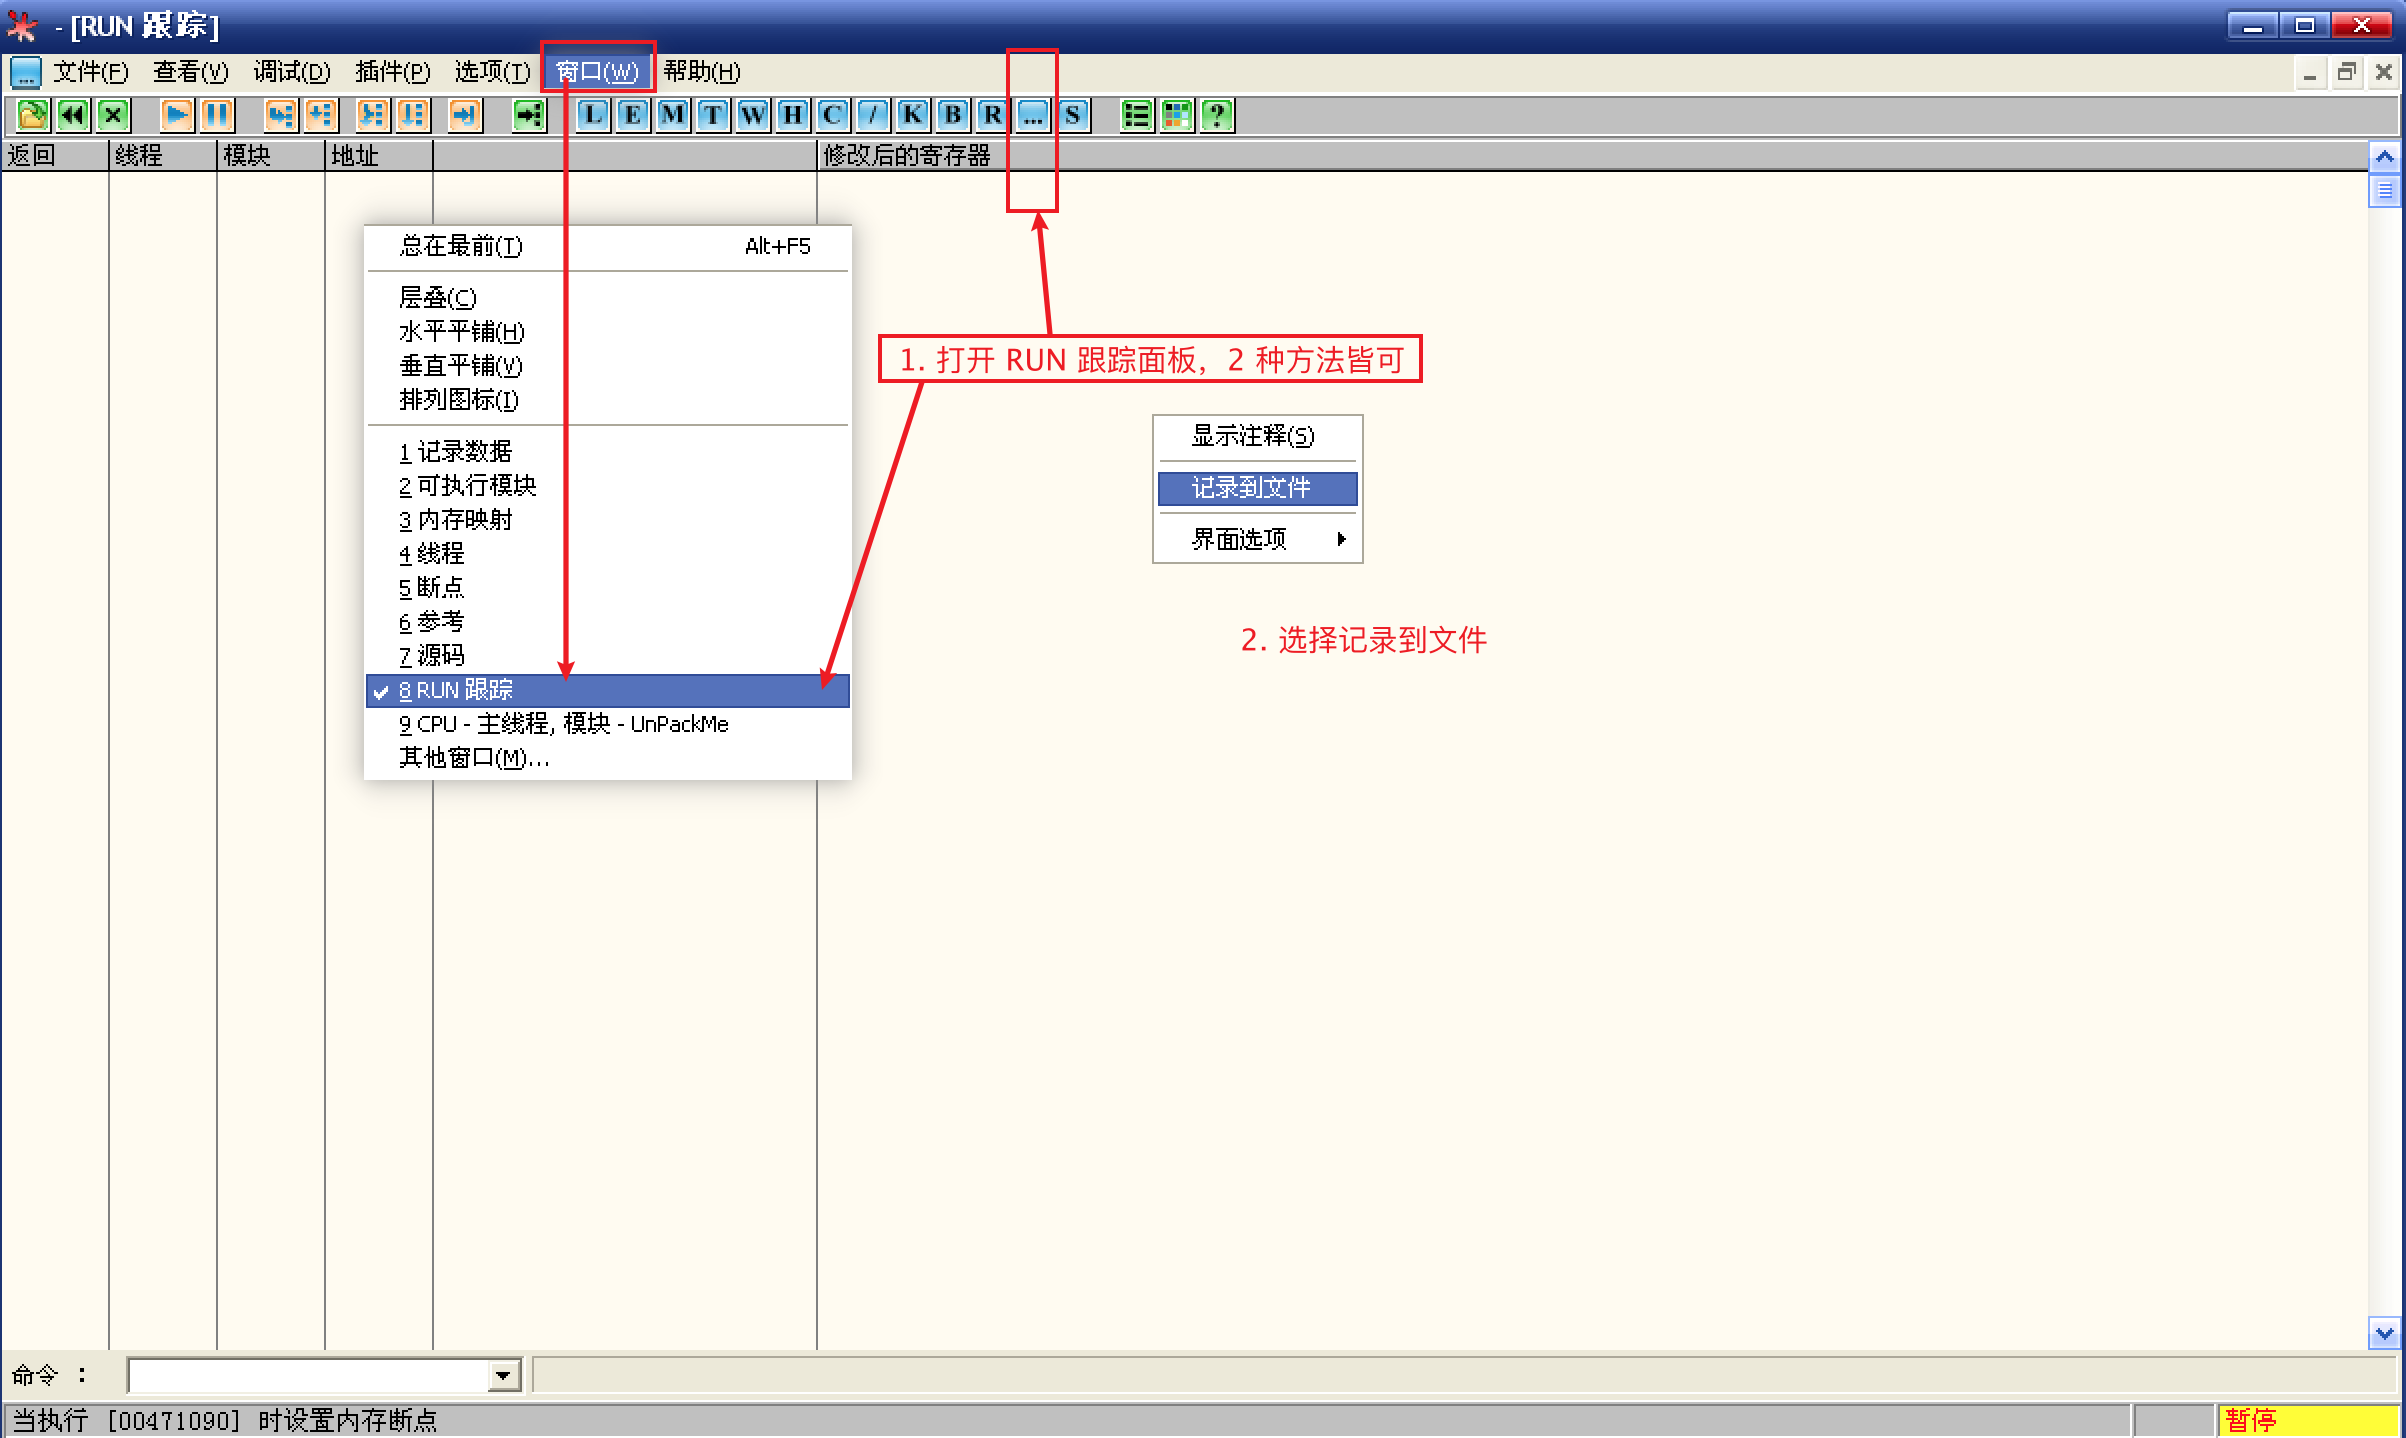2406x1438 pixels.
Task: Click the Restart program rewind icon
Action: point(73,115)
